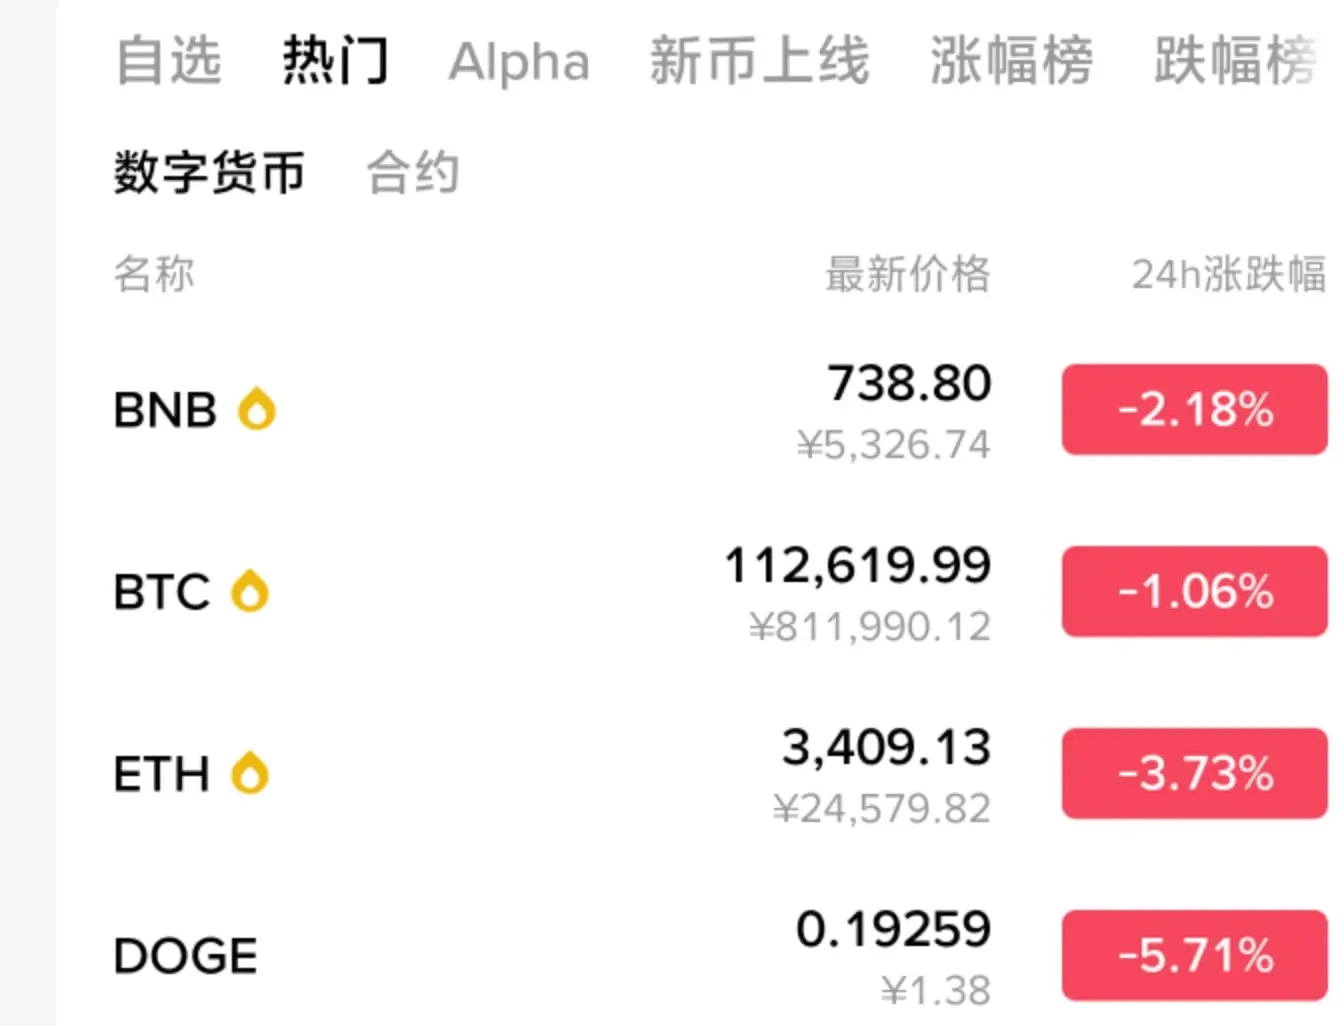This screenshot has height=1026, width=1342.
Task: Click the DOGE -5.71% change badge
Action: coord(1195,955)
